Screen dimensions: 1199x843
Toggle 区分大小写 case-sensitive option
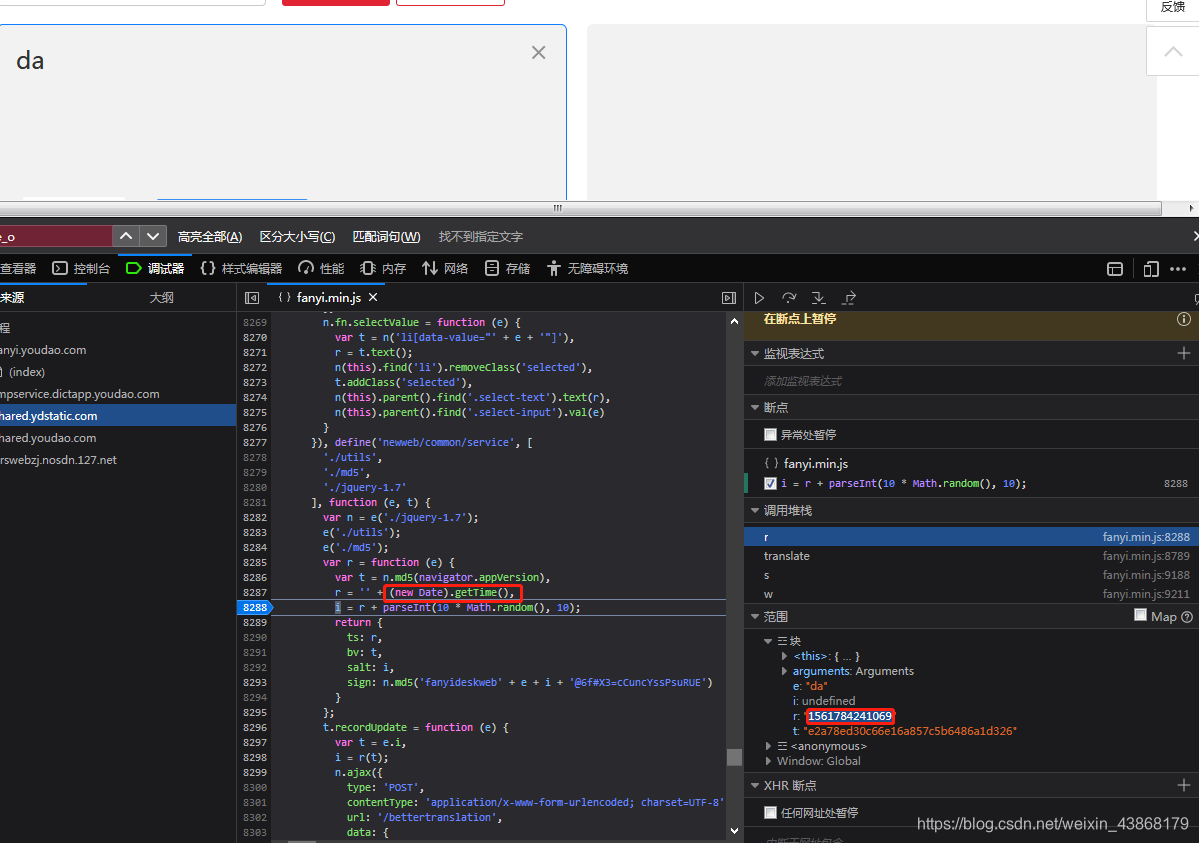297,237
